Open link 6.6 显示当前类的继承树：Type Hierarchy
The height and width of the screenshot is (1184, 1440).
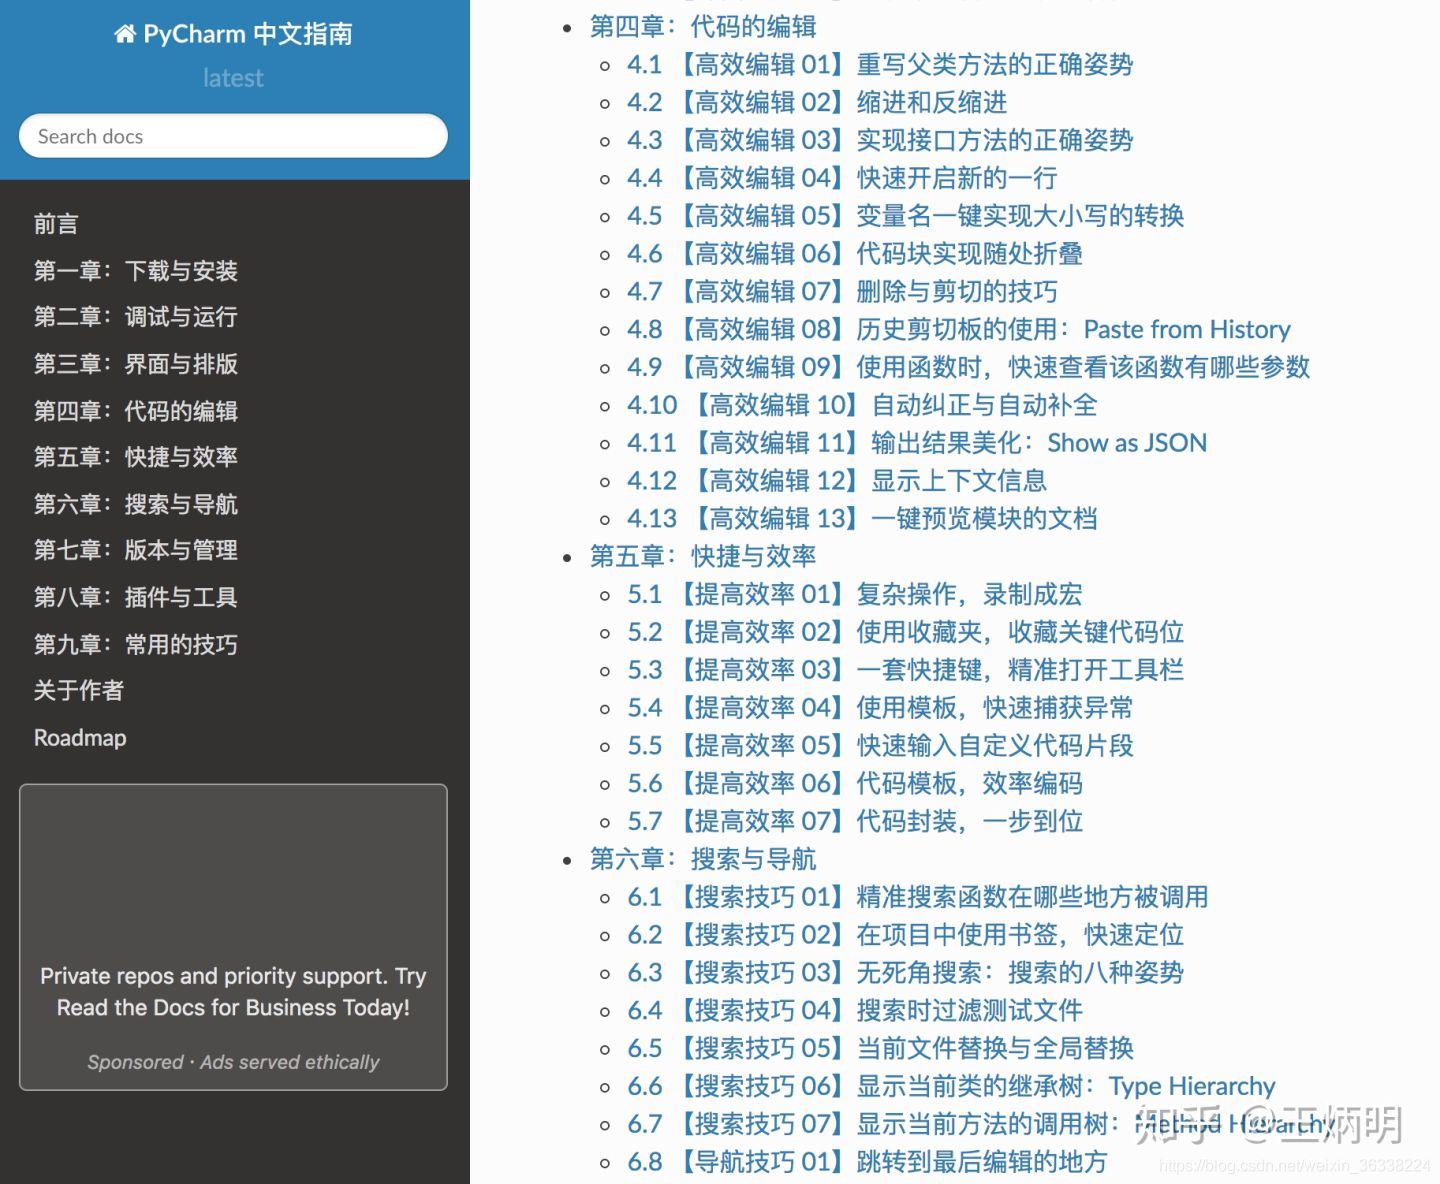click(951, 1087)
